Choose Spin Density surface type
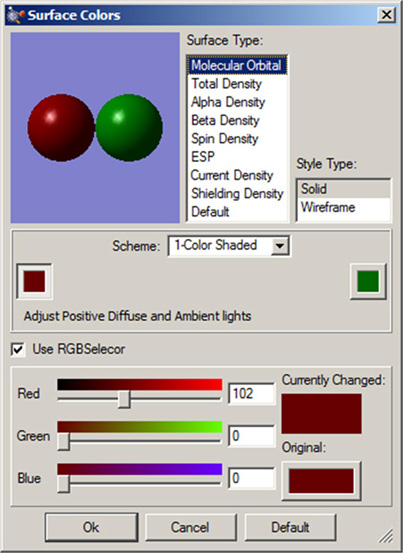Screen dimensions: 403x553 click(225, 139)
